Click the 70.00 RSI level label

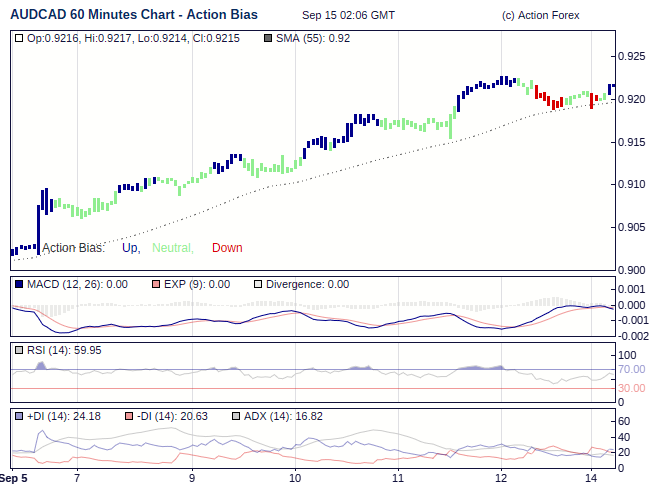coord(633,370)
